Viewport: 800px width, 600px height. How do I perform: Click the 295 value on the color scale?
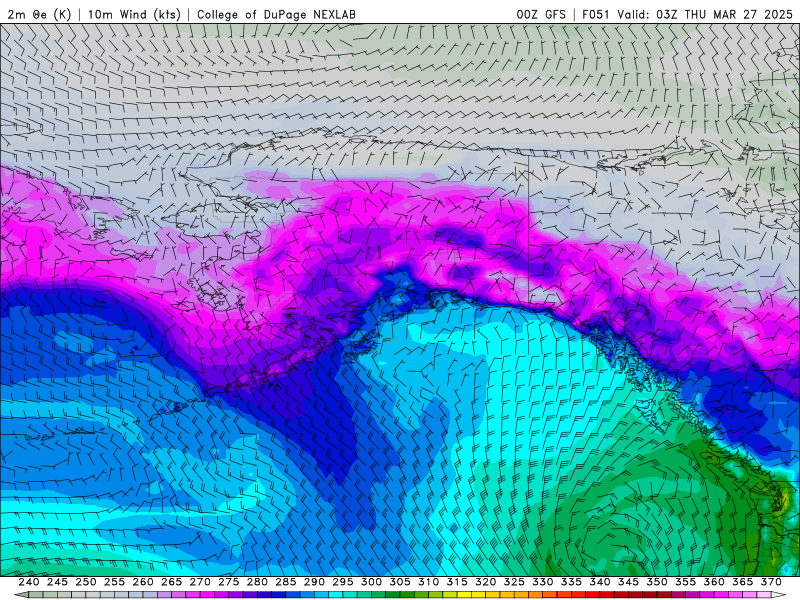tap(343, 582)
